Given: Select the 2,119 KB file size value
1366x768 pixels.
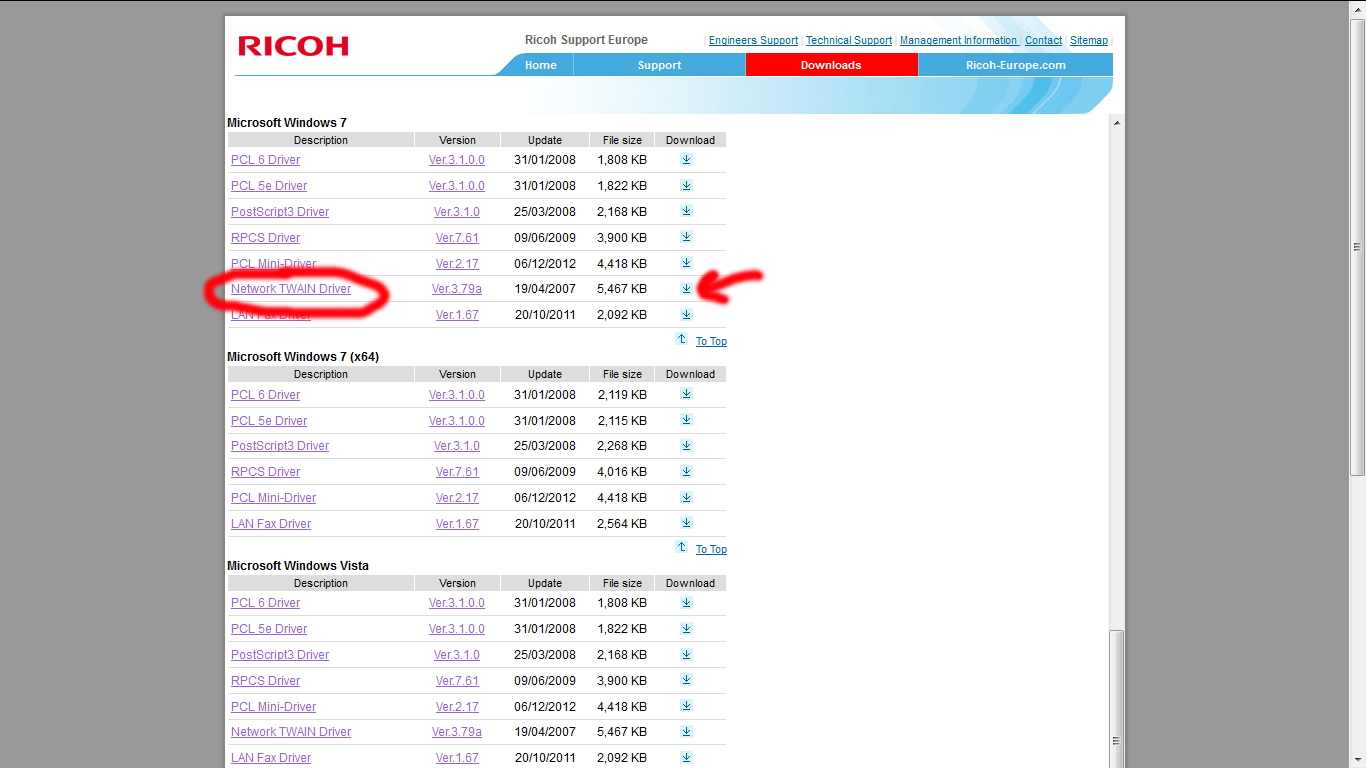Looking at the screenshot, I should pos(622,395).
